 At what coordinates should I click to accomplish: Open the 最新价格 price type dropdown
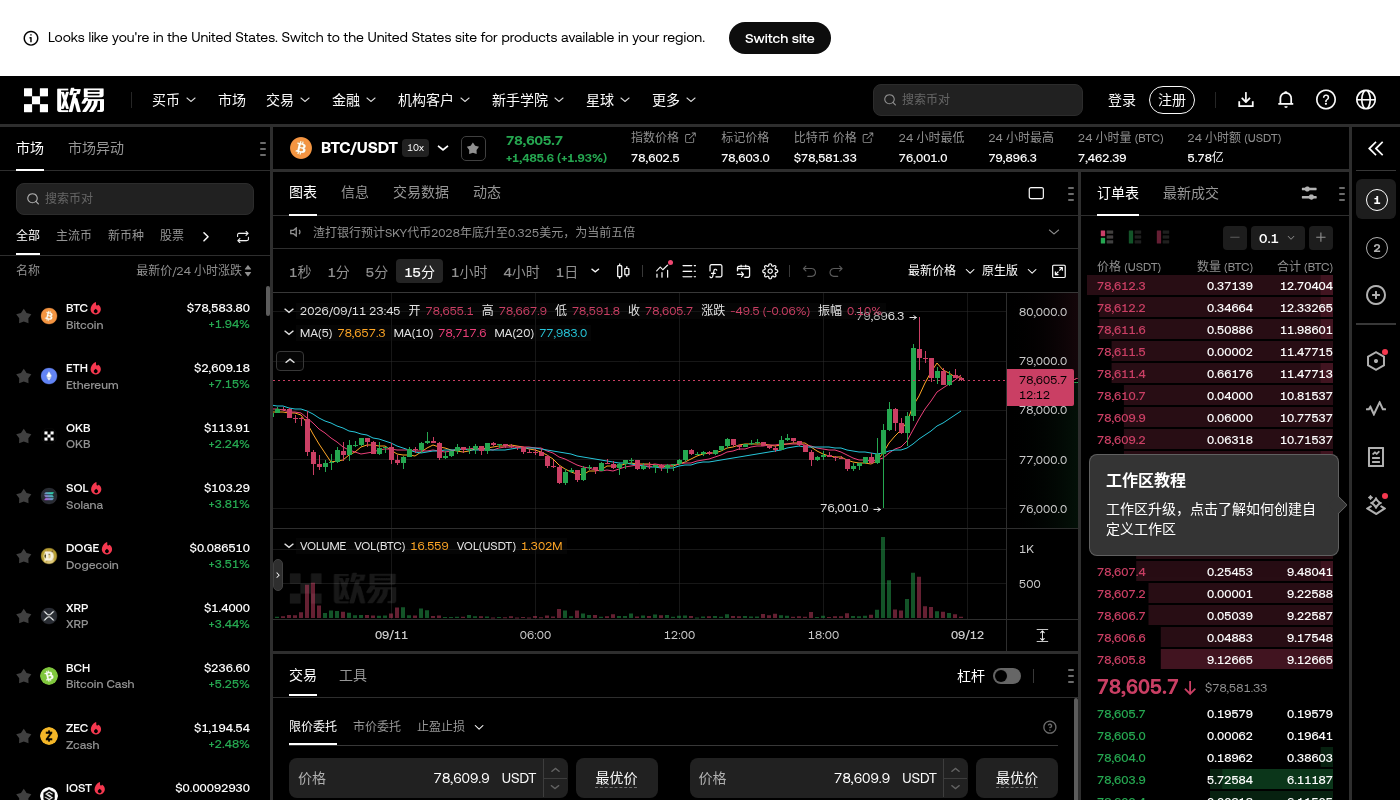pos(939,270)
